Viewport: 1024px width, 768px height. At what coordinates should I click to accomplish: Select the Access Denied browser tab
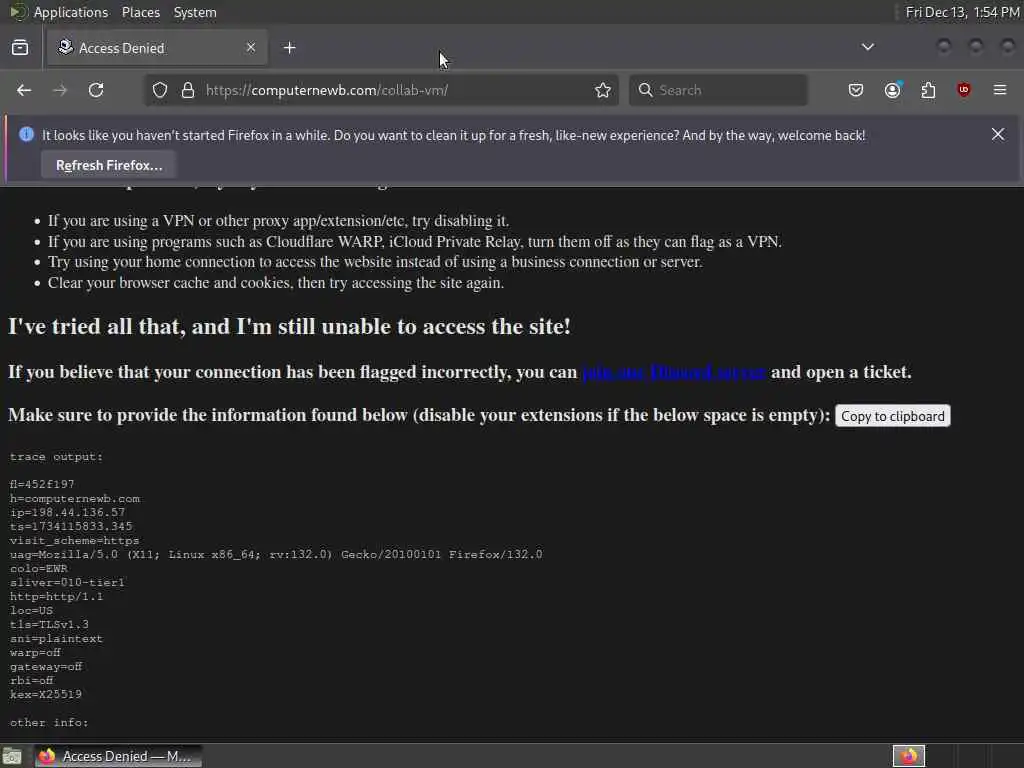[157, 48]
